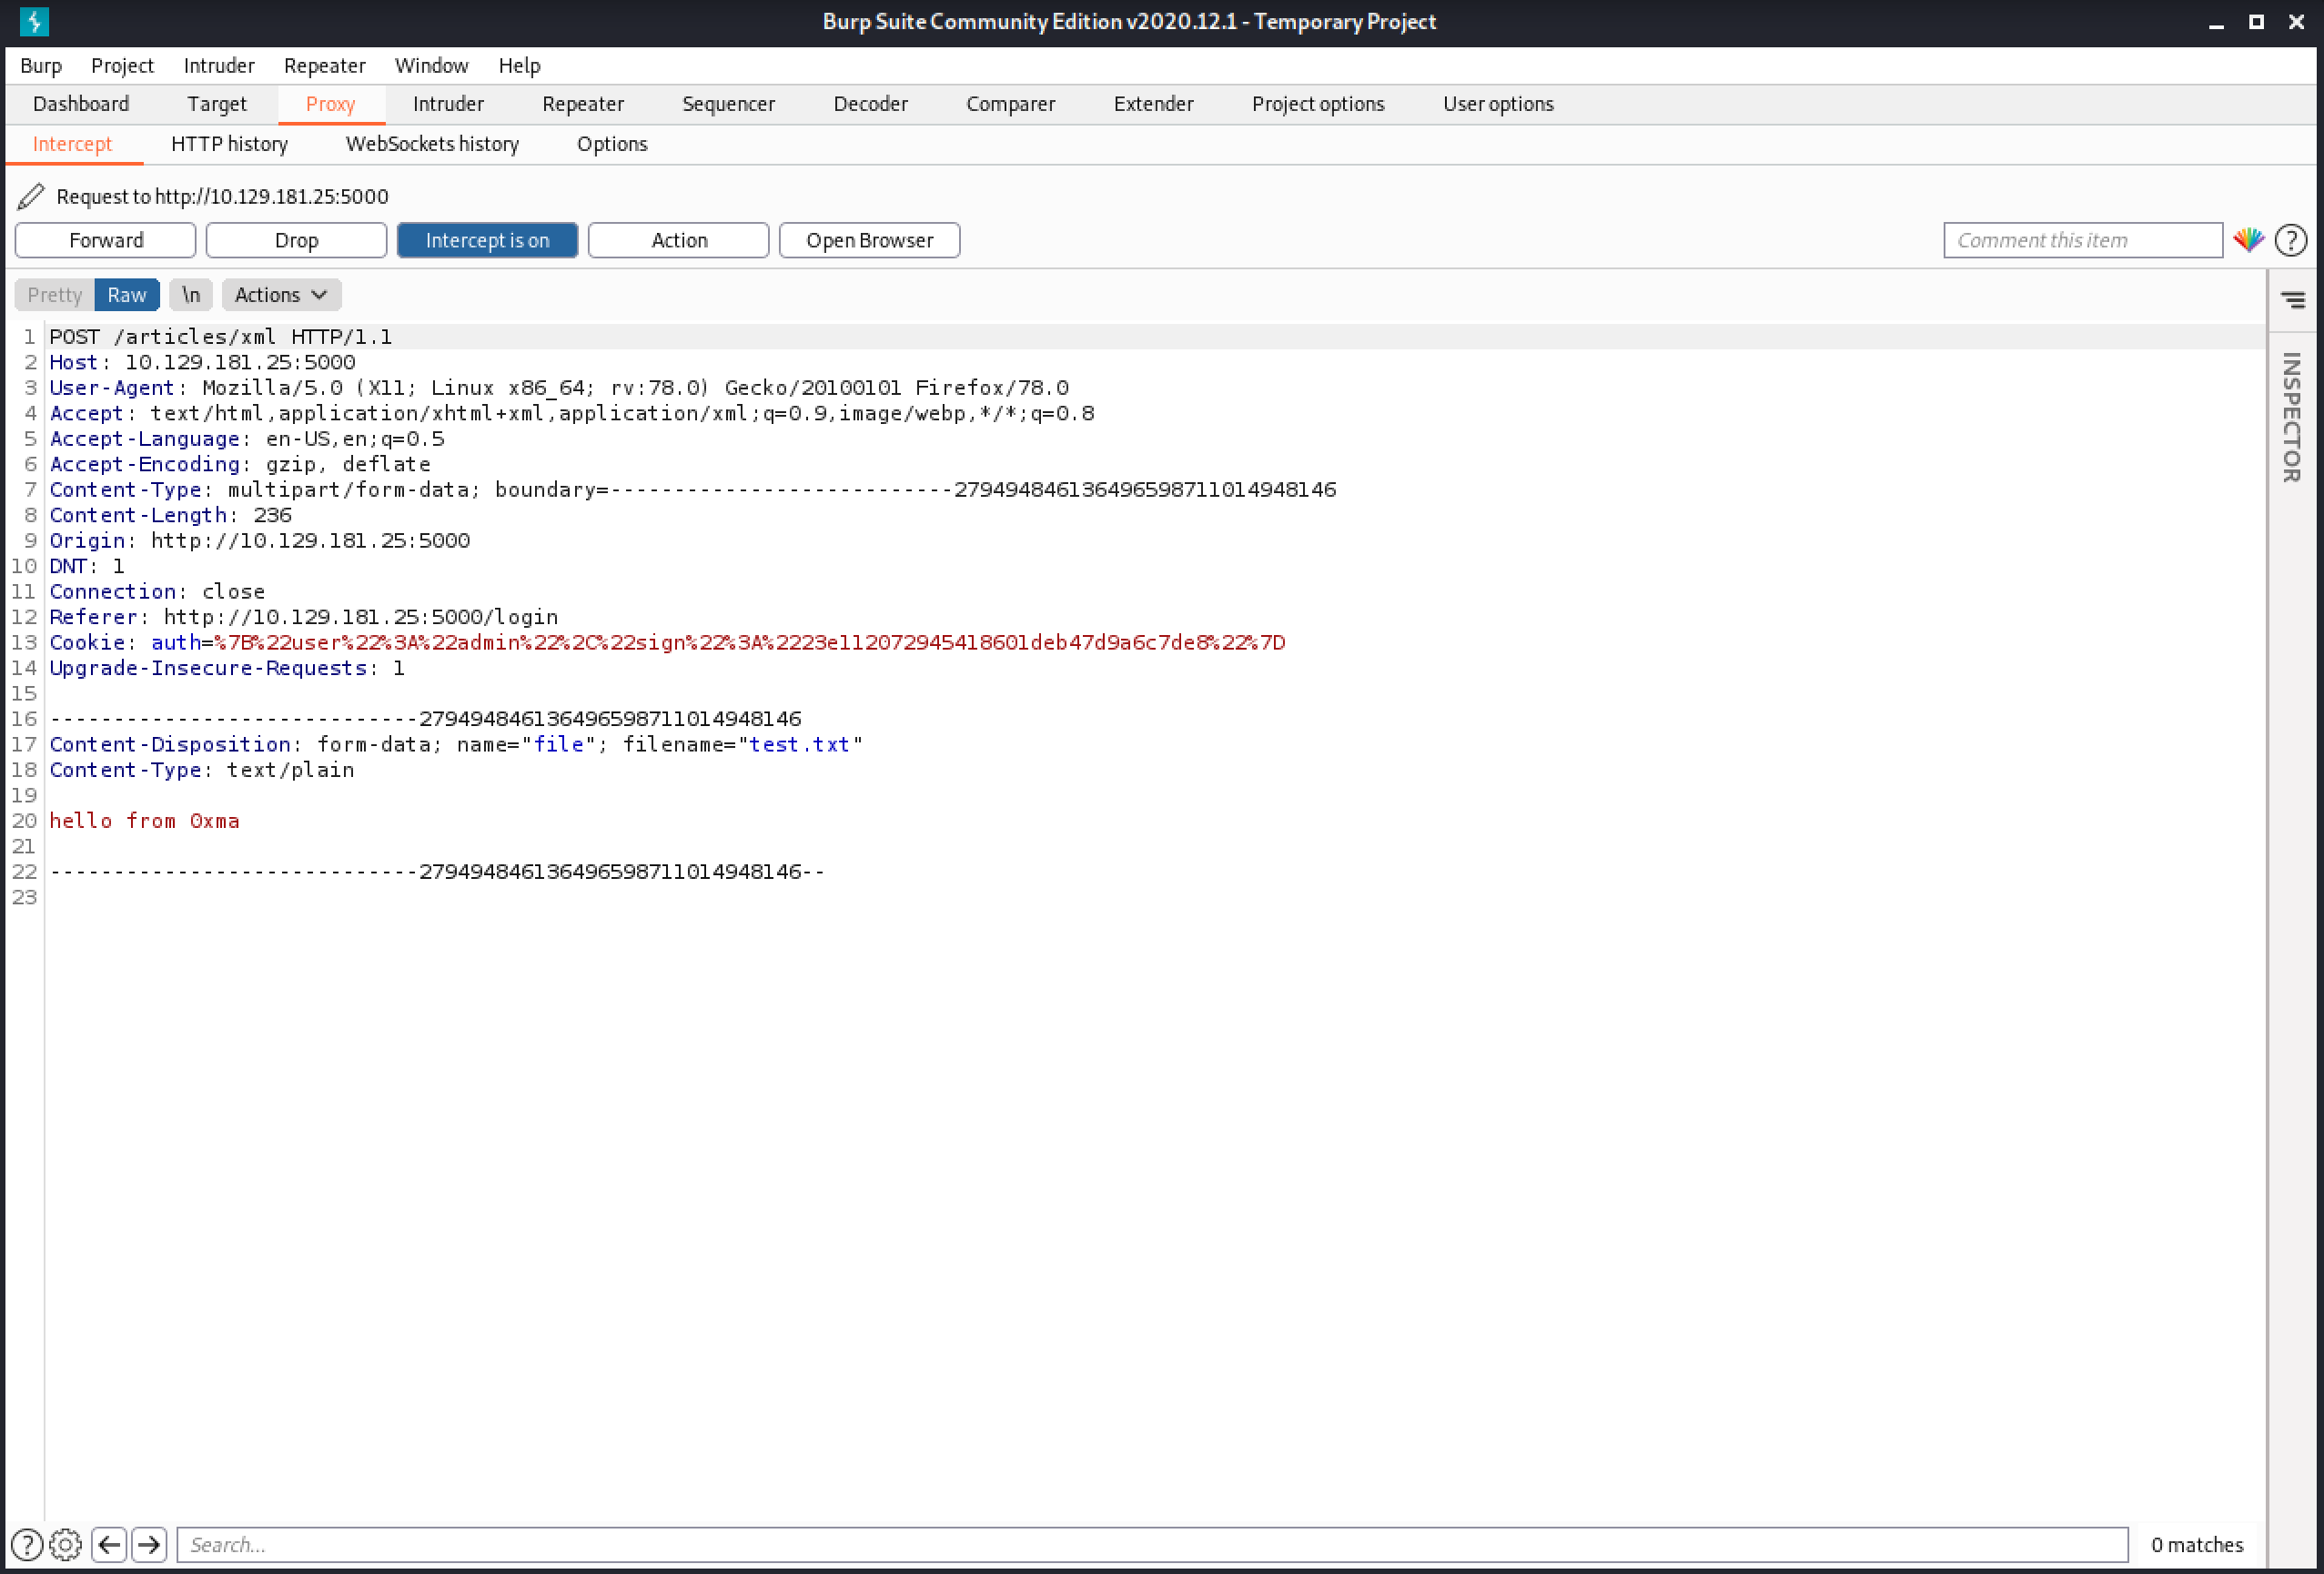Image resolution: width=2324 pixels, height=1574 pixels.
Task: Click the pencil edit icon beside request target
Action: point(31,196)
